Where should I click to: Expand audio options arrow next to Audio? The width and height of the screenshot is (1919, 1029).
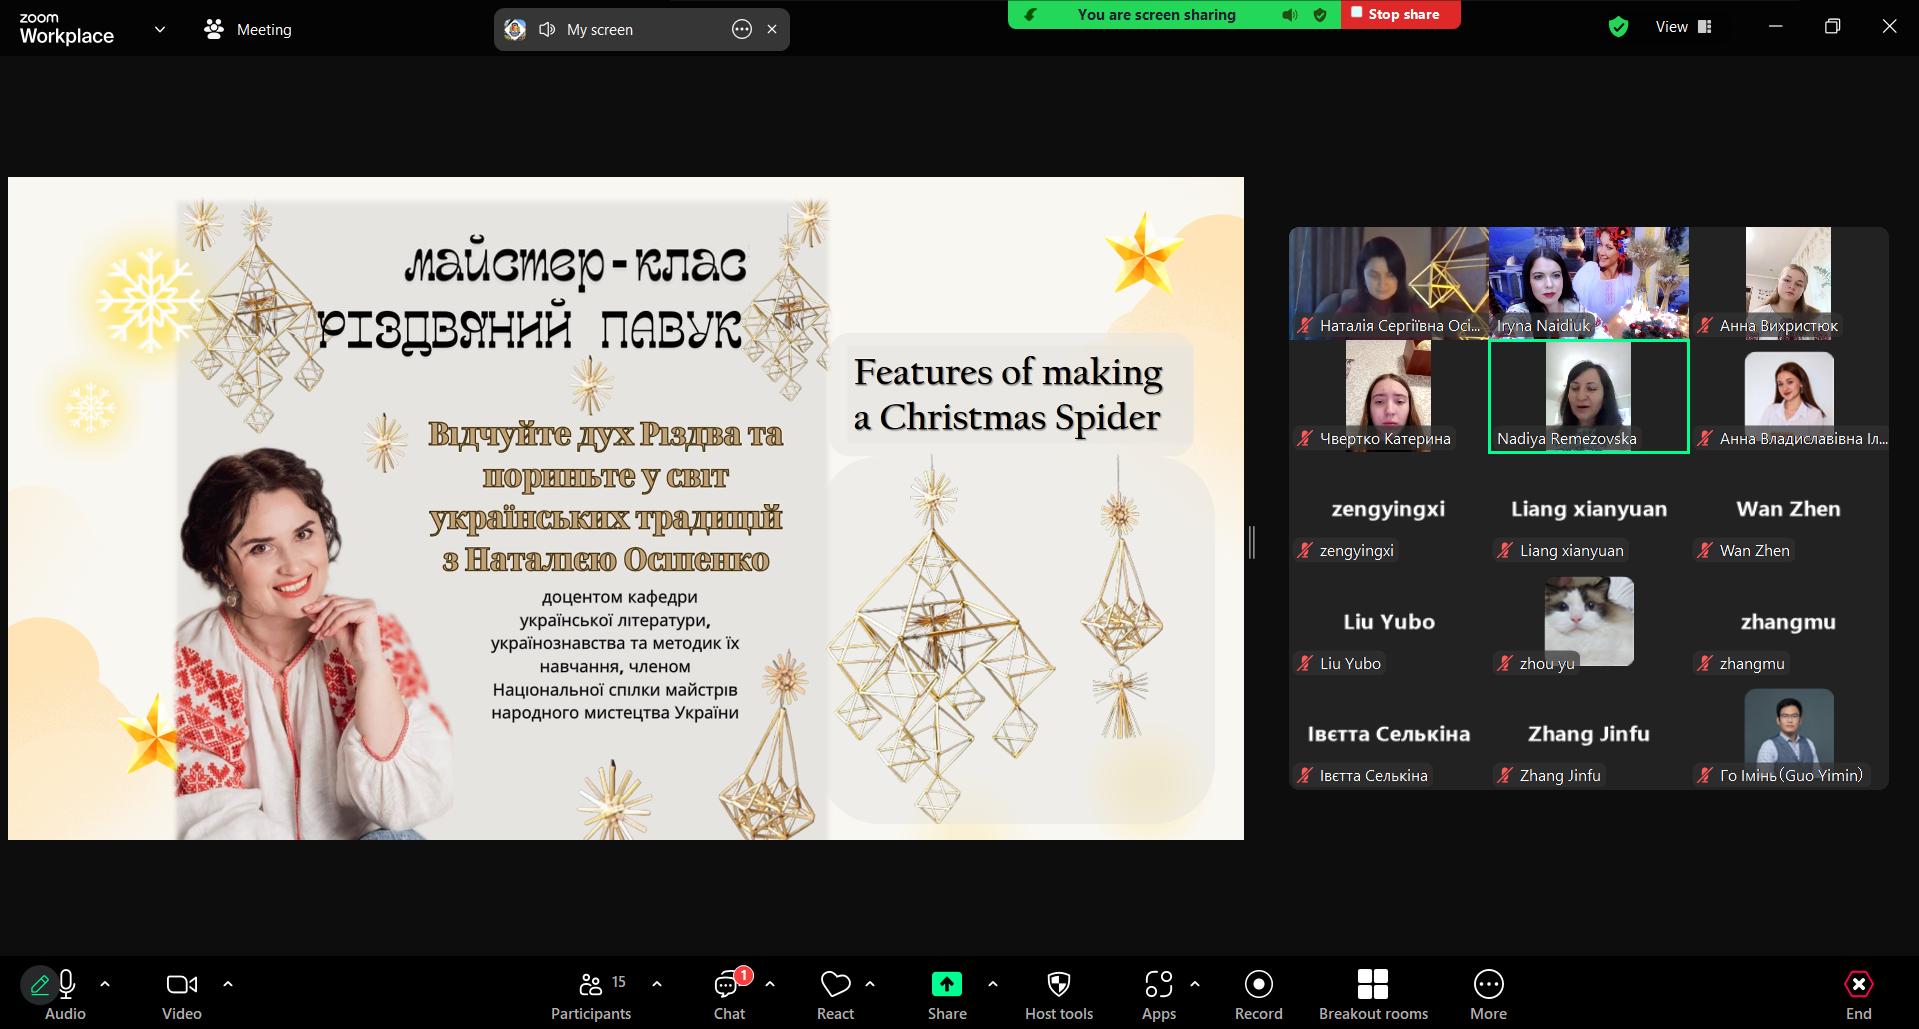105,984
